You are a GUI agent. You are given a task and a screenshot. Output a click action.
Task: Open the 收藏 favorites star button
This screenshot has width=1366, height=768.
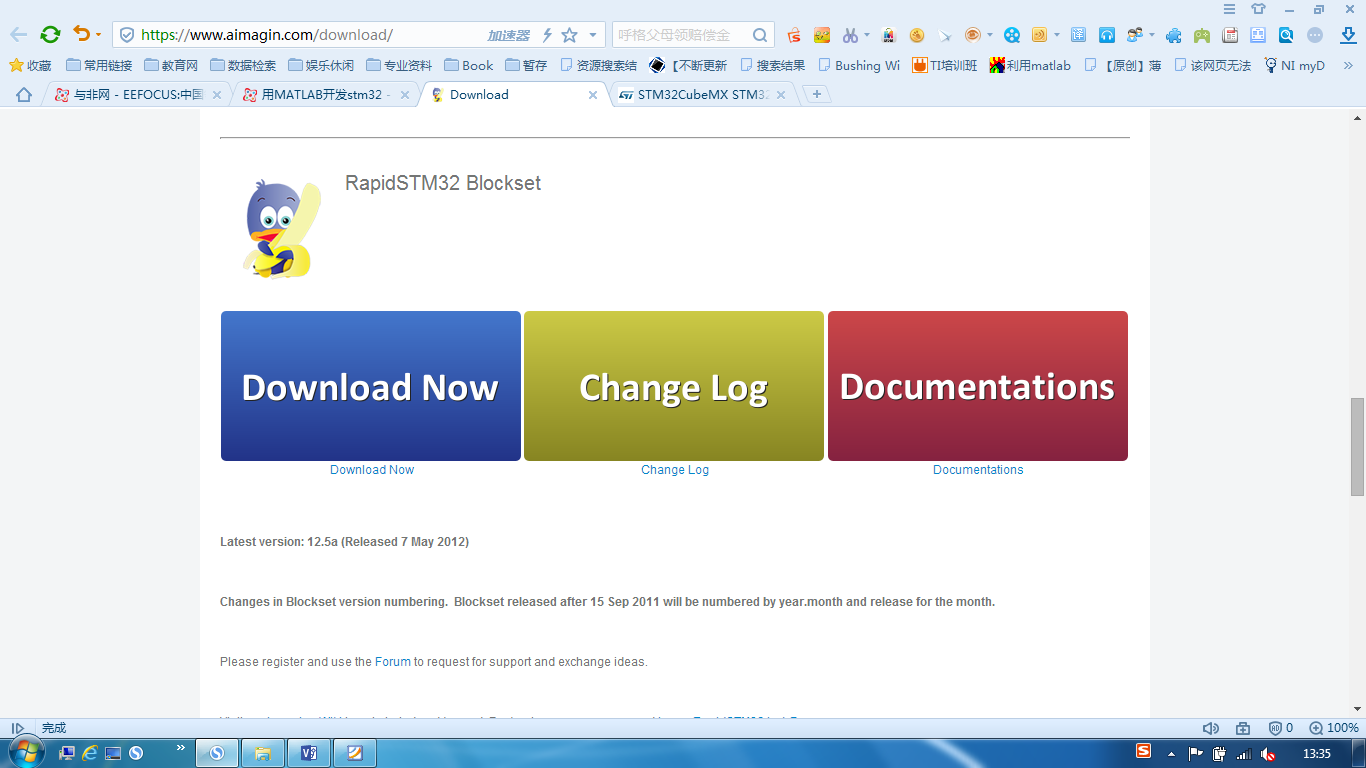point(30,65)
